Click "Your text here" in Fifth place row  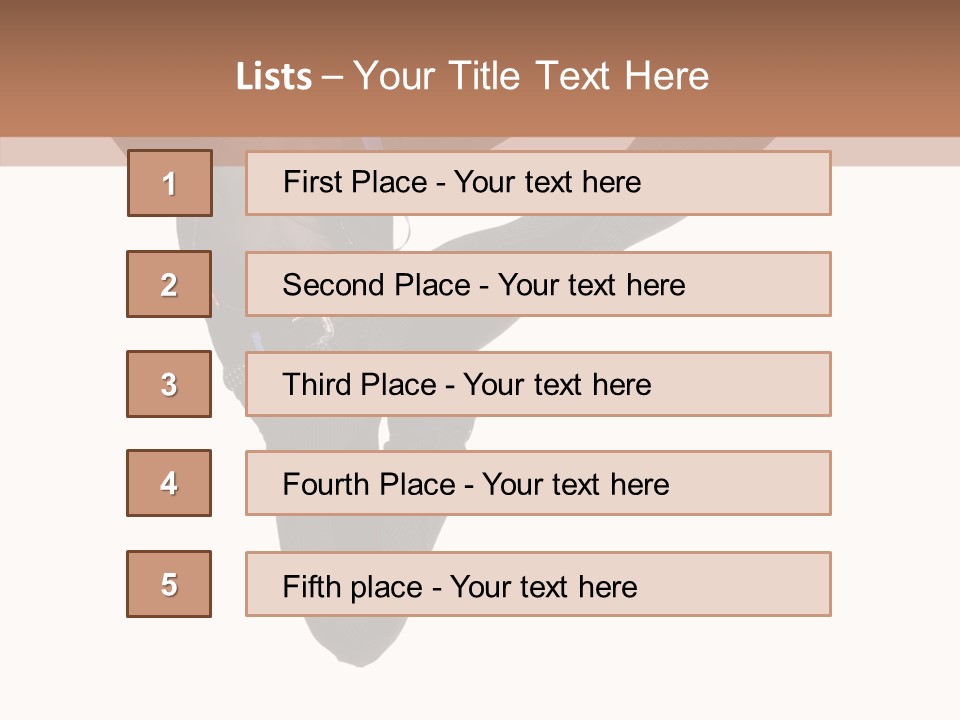pos(543,587)
